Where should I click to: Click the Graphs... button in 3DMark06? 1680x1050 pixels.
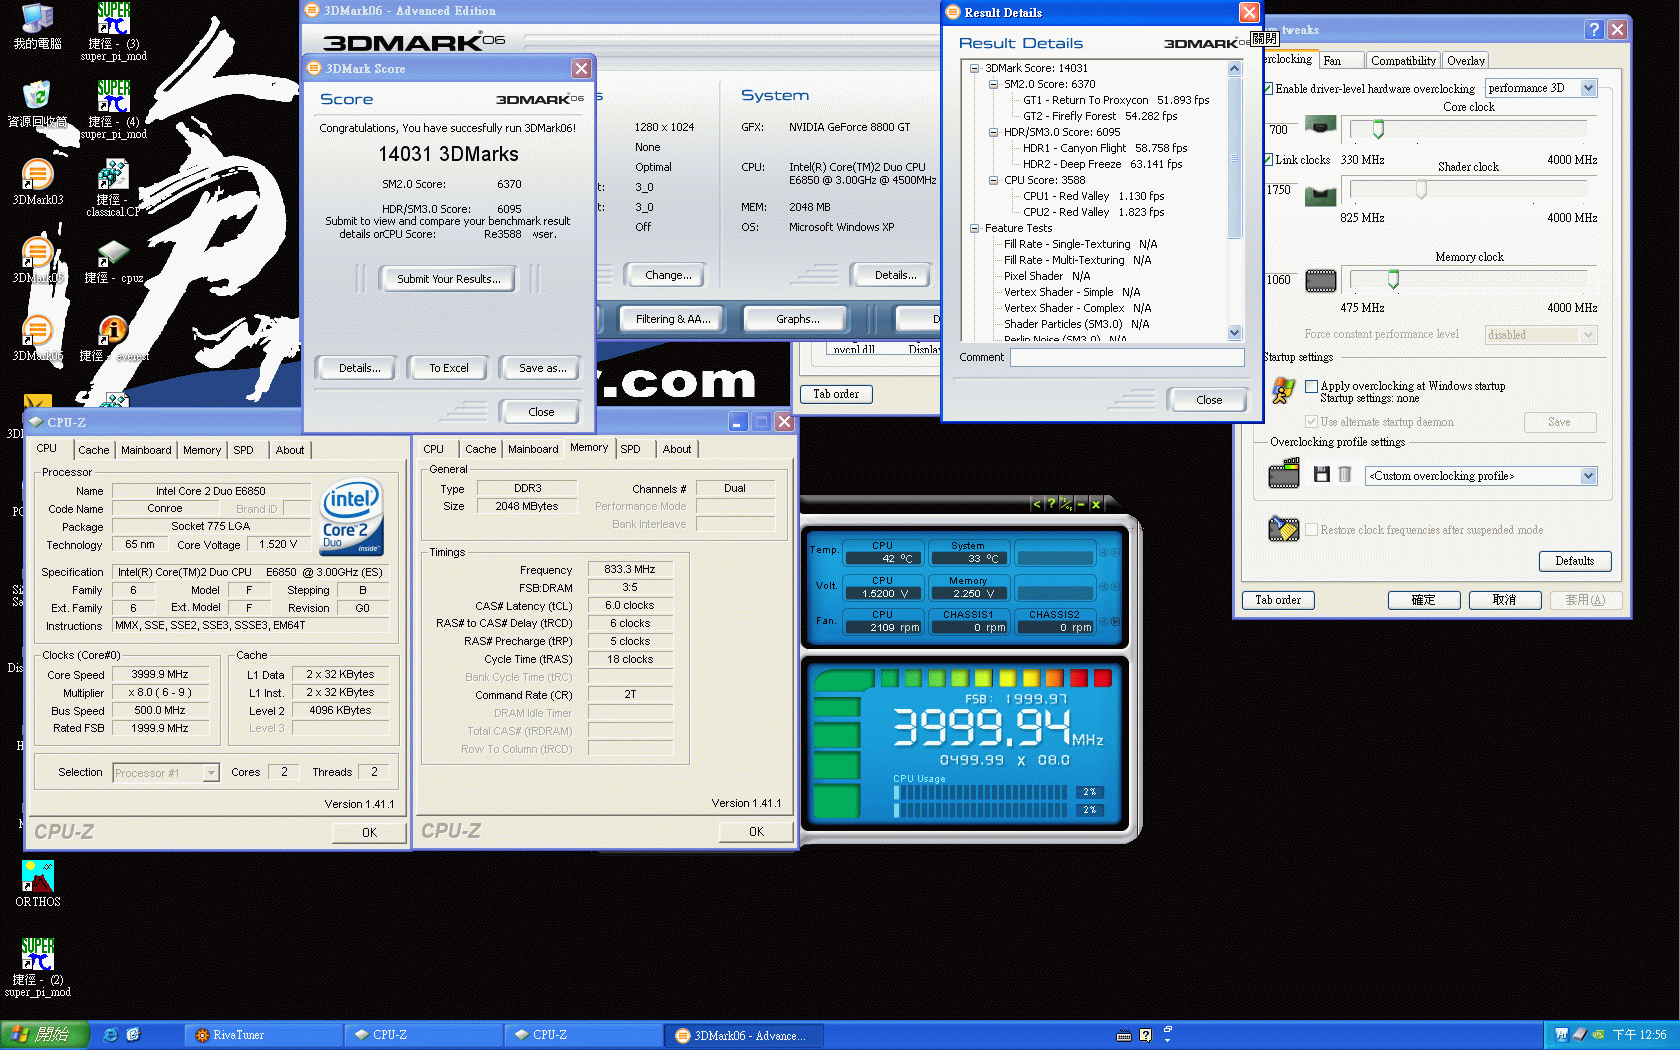[x=797, y=319]
